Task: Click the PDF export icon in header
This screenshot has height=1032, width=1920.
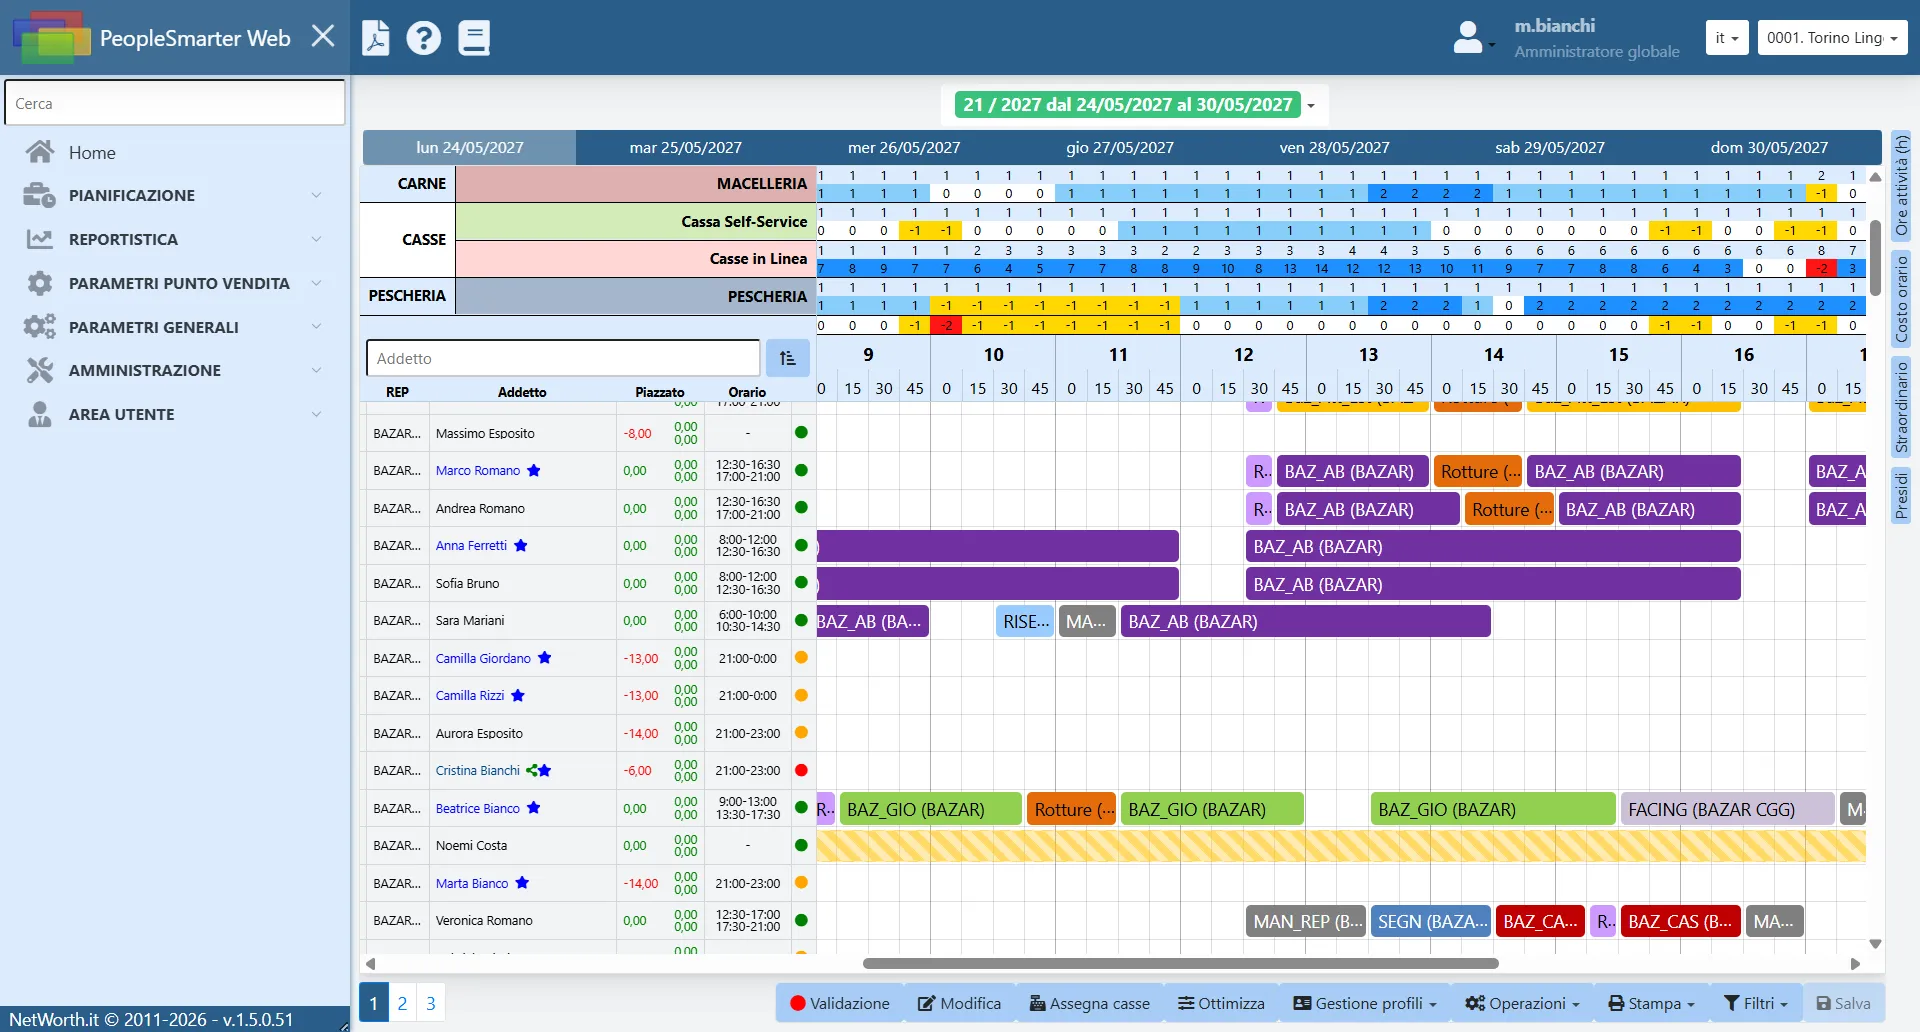Action: (375, 38)
